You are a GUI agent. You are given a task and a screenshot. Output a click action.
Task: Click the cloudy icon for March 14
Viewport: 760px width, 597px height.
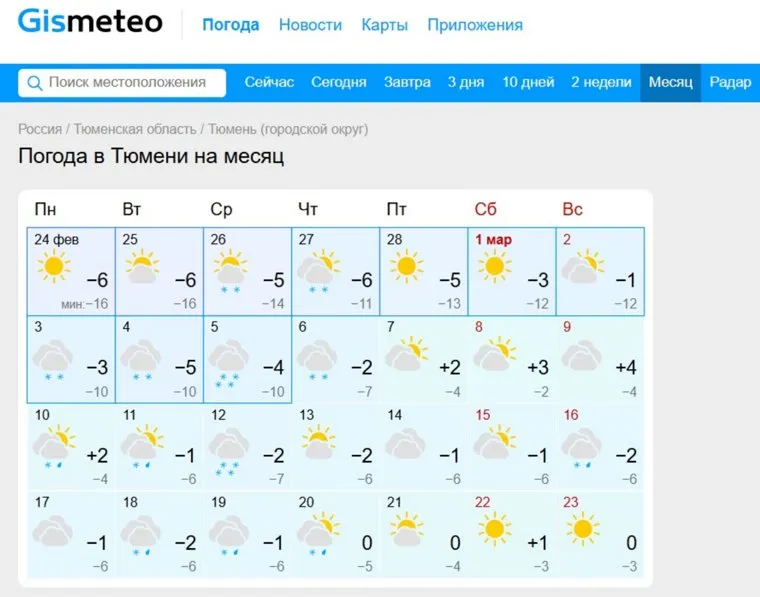coord(406,442)
